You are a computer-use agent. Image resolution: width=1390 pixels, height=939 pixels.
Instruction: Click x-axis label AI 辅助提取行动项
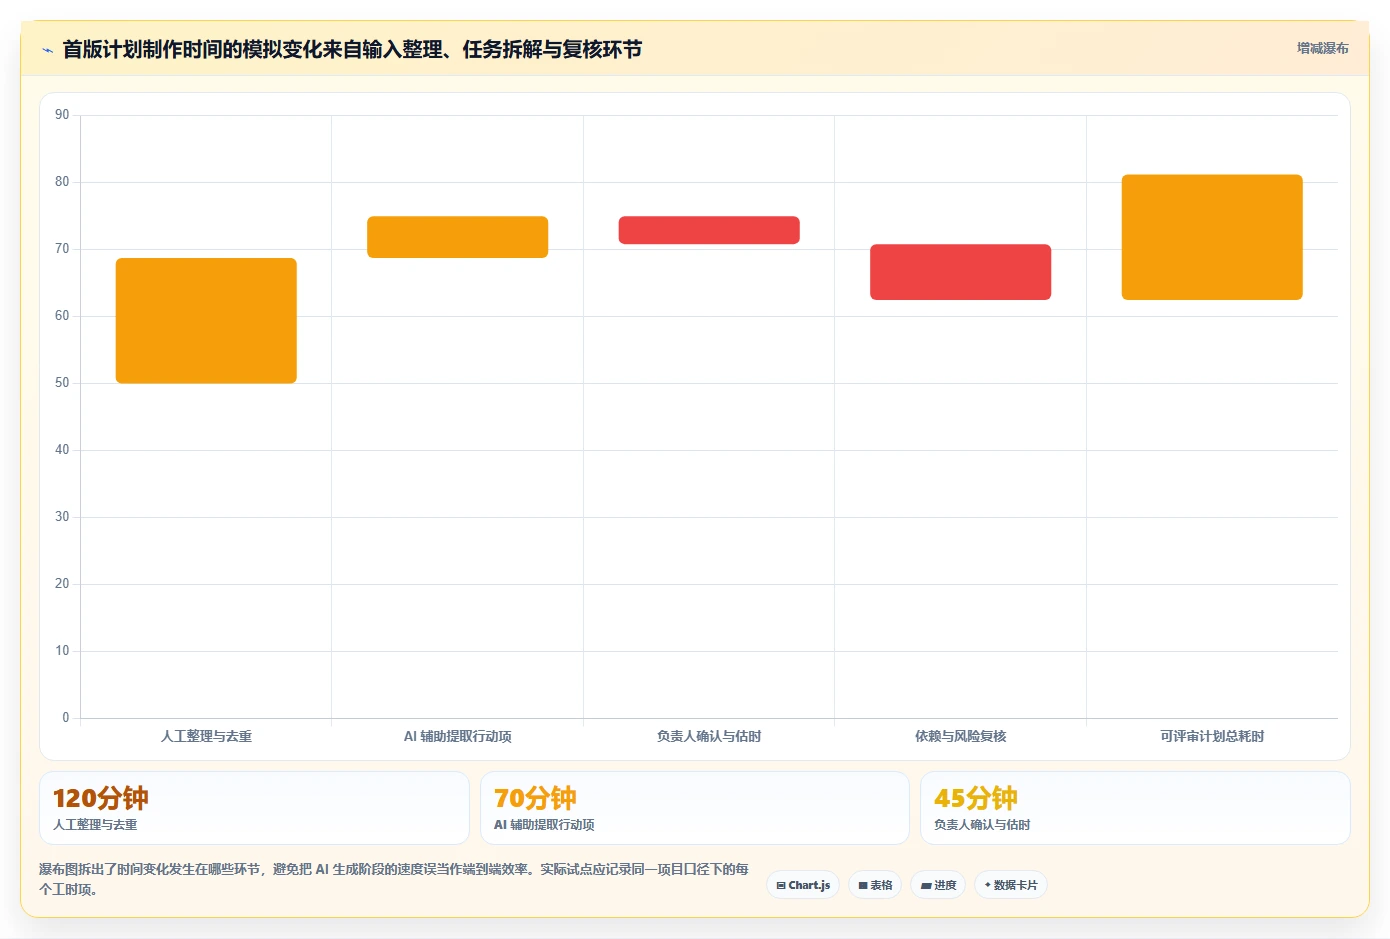pos(457,736)
